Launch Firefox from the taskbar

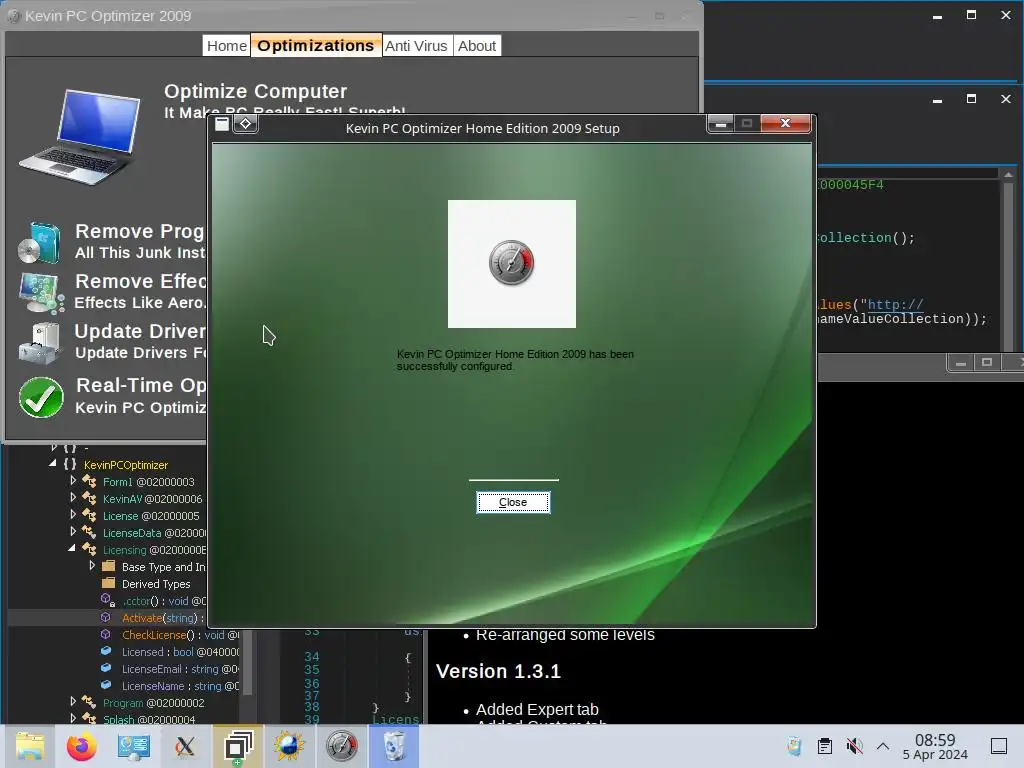[x=82, y=746]
